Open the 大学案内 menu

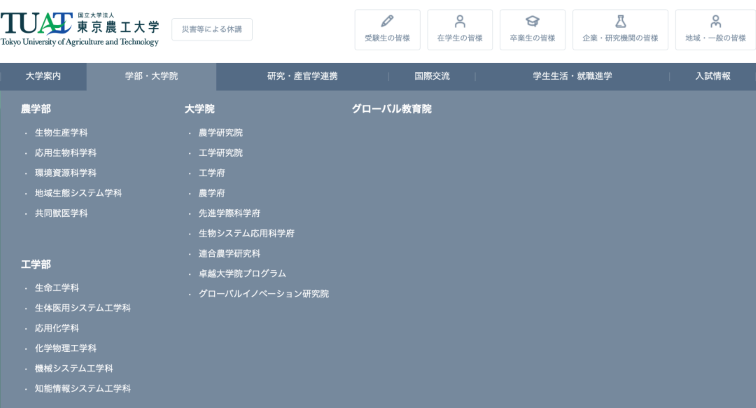[43, 76]
